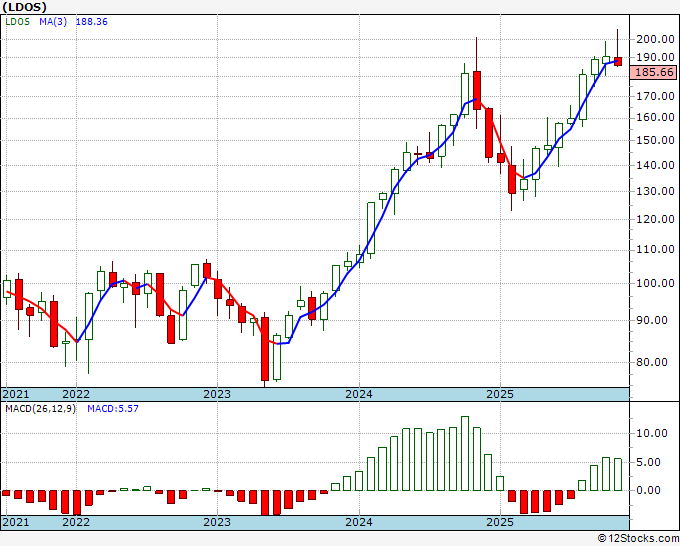The width and height of the screenshot is (680, 546).
Task: Click the 12Stocks.com copyright link
Action: click(638, 539)
